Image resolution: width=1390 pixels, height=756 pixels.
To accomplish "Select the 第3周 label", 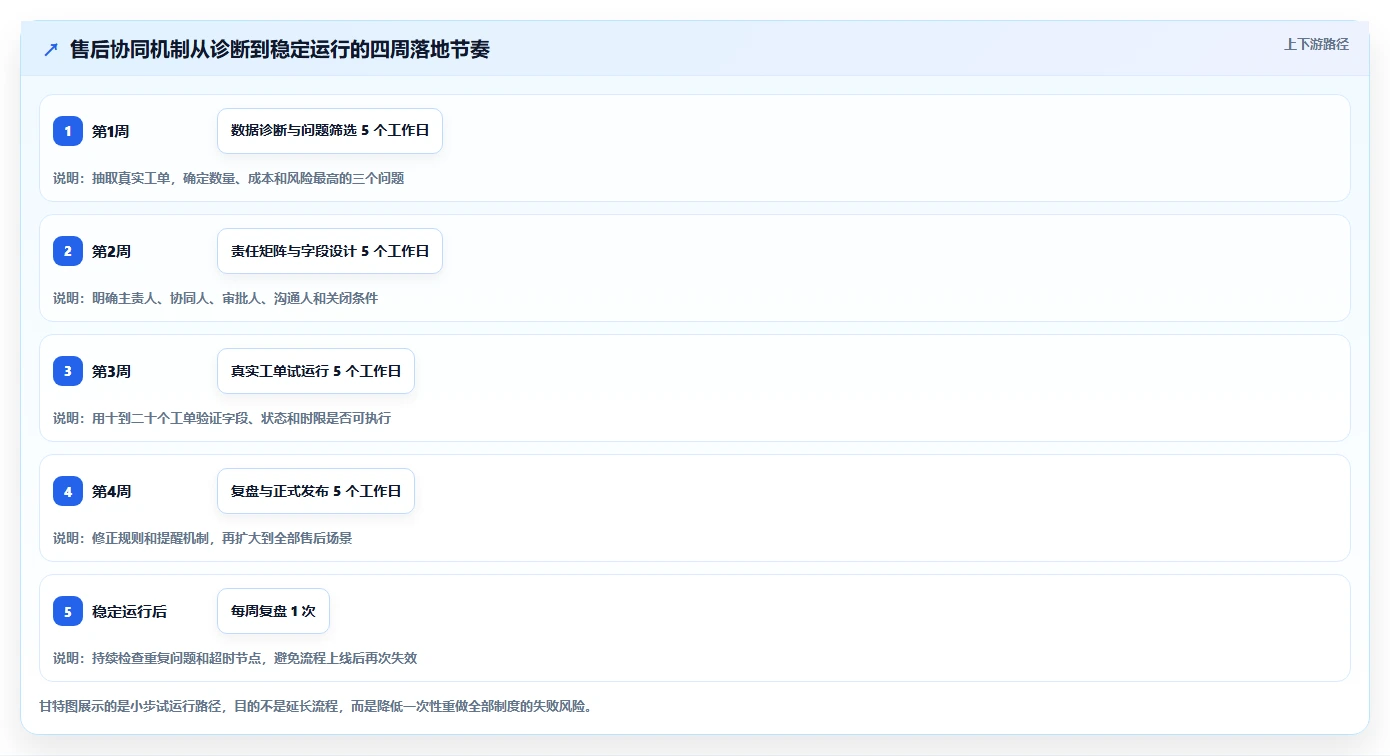I will click(111, 371).
